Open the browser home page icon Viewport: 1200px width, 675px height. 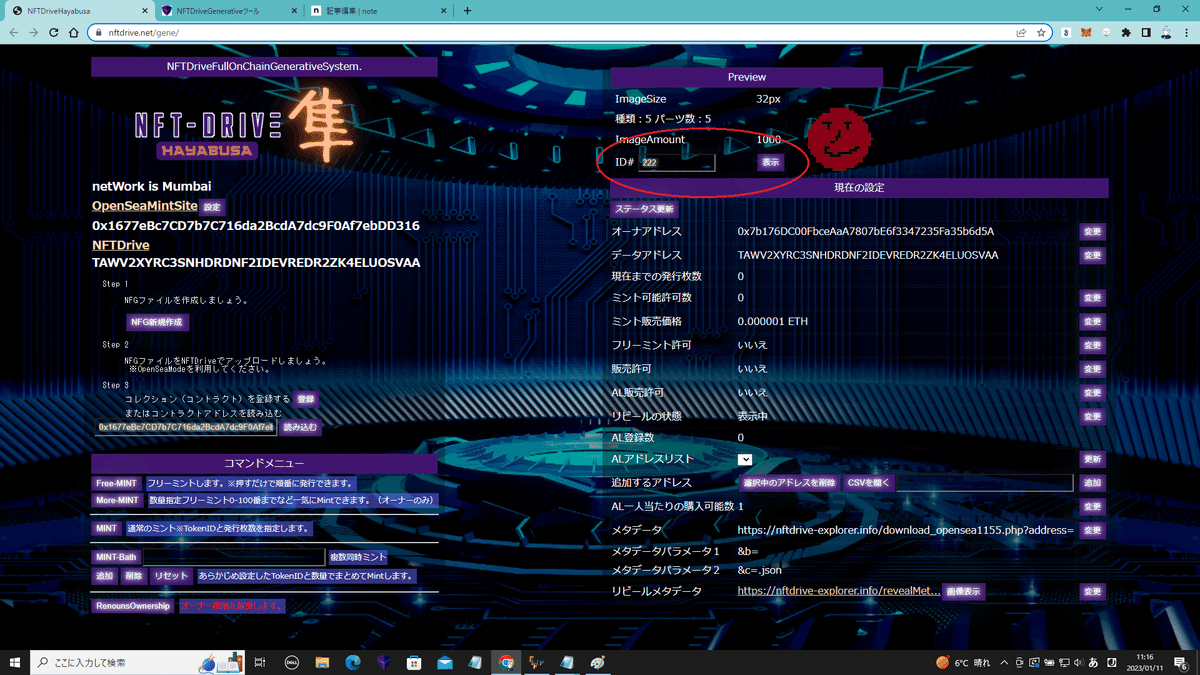[x=74, y=32]
